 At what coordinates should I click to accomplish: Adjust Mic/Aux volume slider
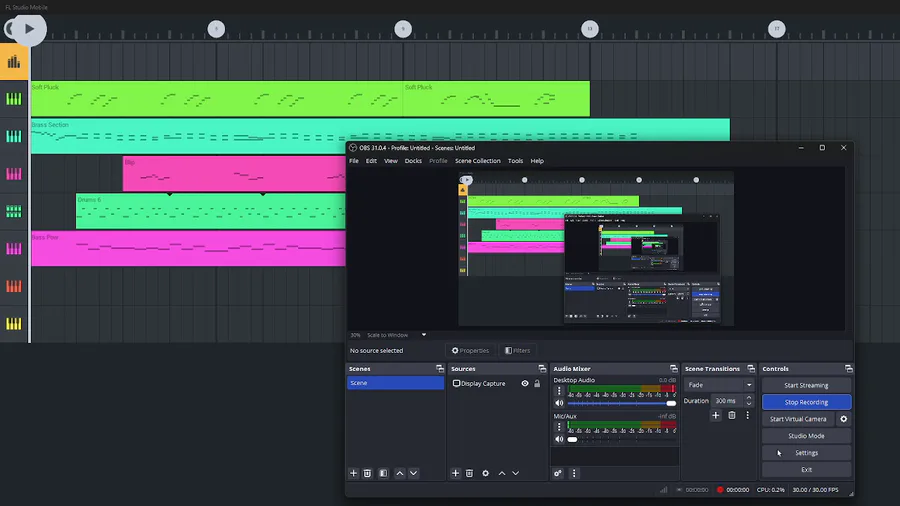click(622, 439)
